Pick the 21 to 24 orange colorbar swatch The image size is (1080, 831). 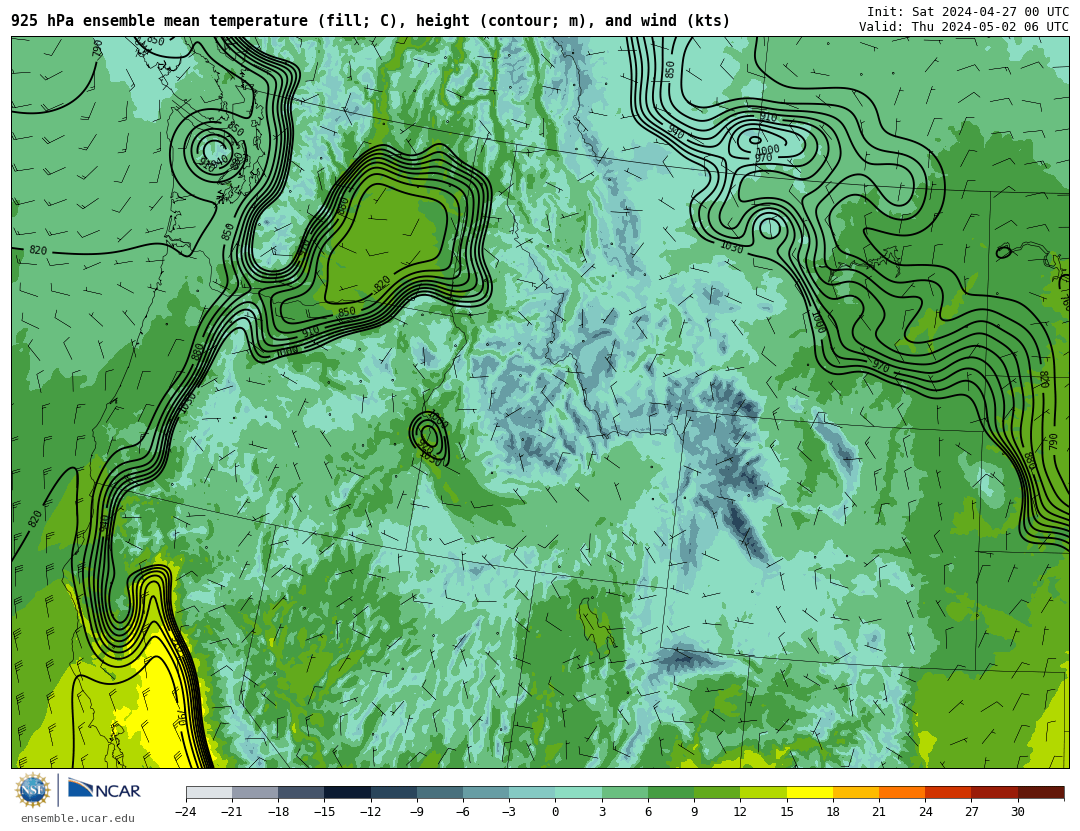point(902,792)
